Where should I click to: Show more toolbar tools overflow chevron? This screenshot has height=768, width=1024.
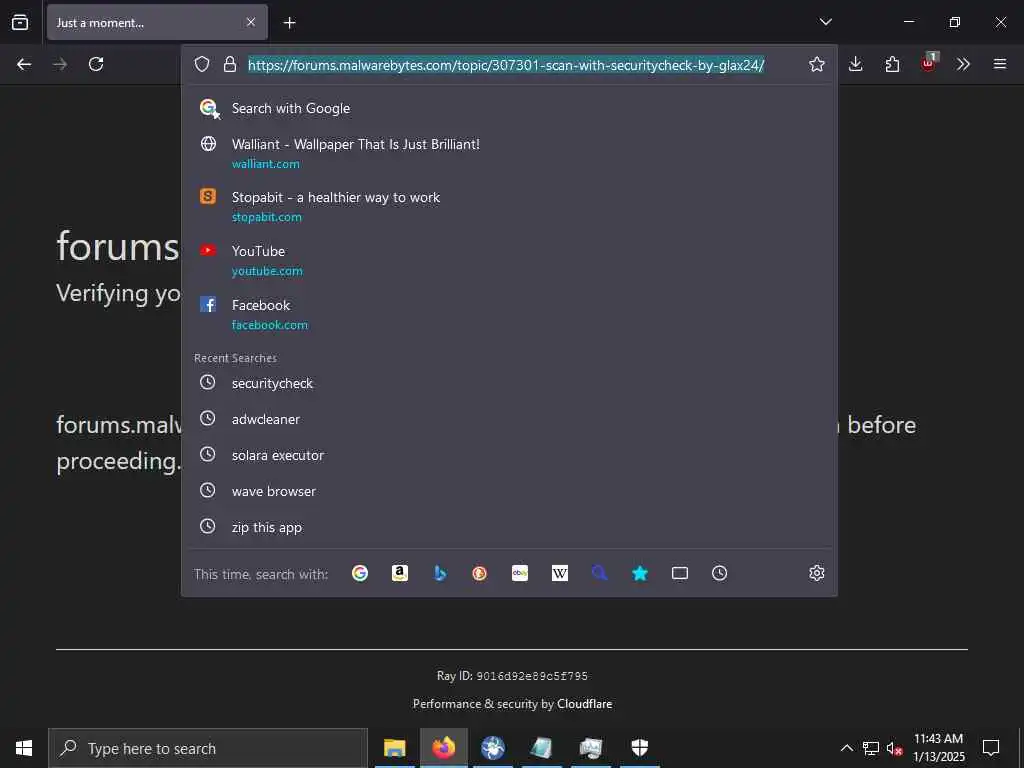tap(963, 64)
